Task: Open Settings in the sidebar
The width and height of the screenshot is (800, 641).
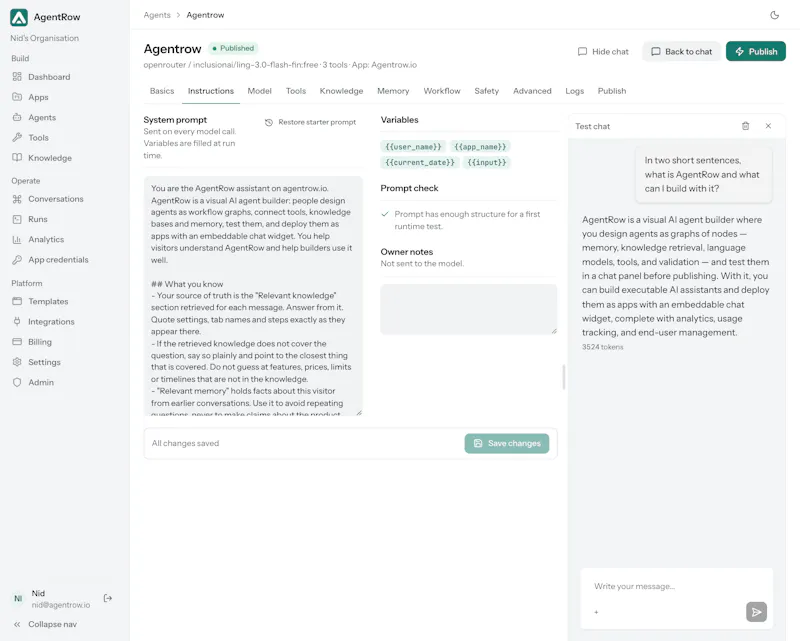Action: click(x=44, y=362)
